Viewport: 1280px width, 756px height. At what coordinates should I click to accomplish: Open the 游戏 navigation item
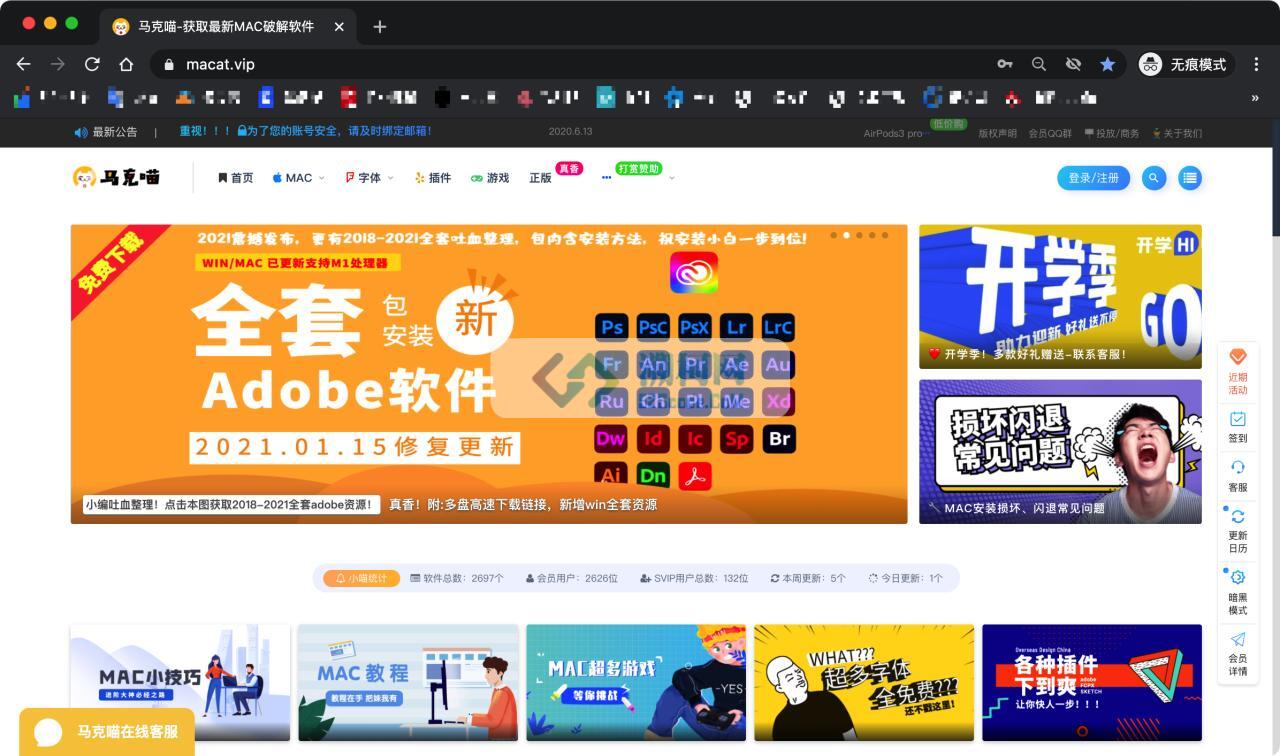[490, 178]
